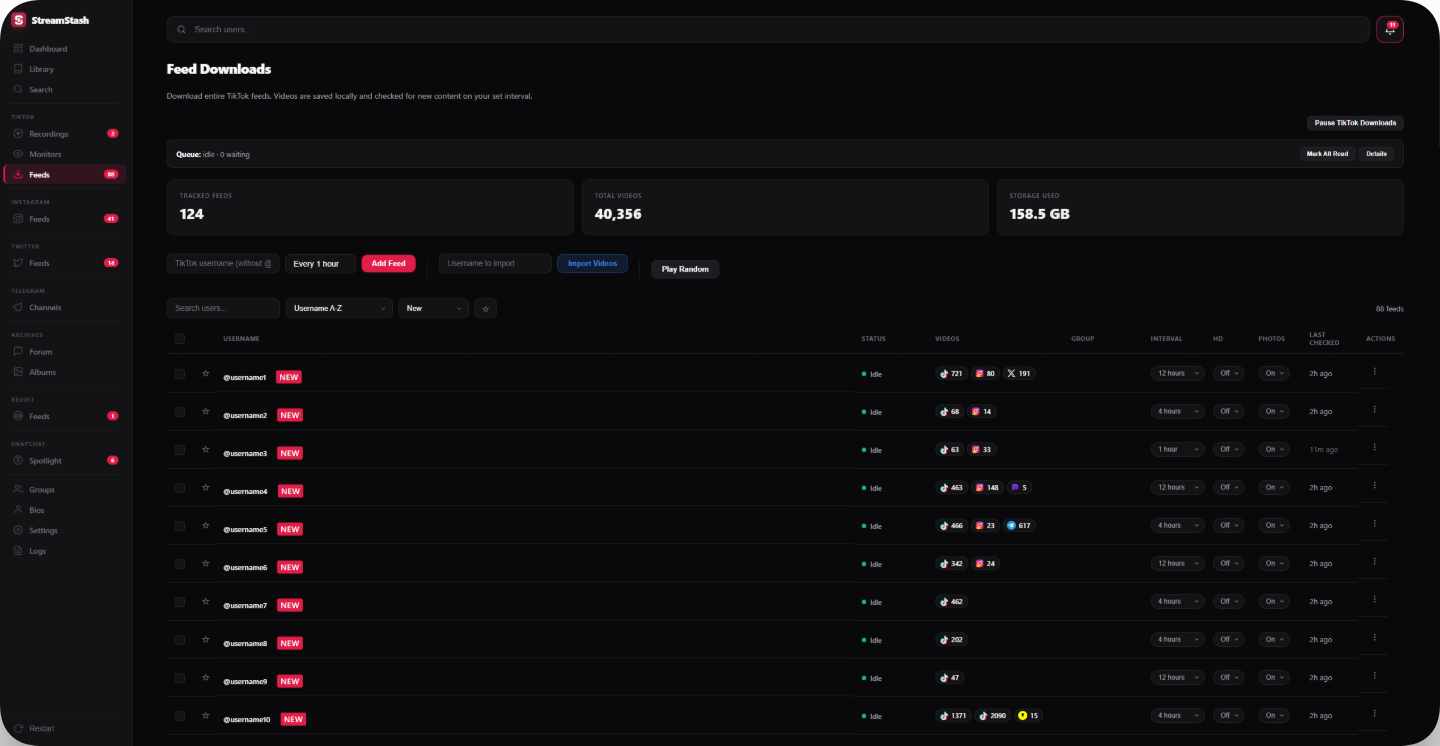Click TikTok video count badge for @username7
The image size is (1440, 746).
click(951, 602)
